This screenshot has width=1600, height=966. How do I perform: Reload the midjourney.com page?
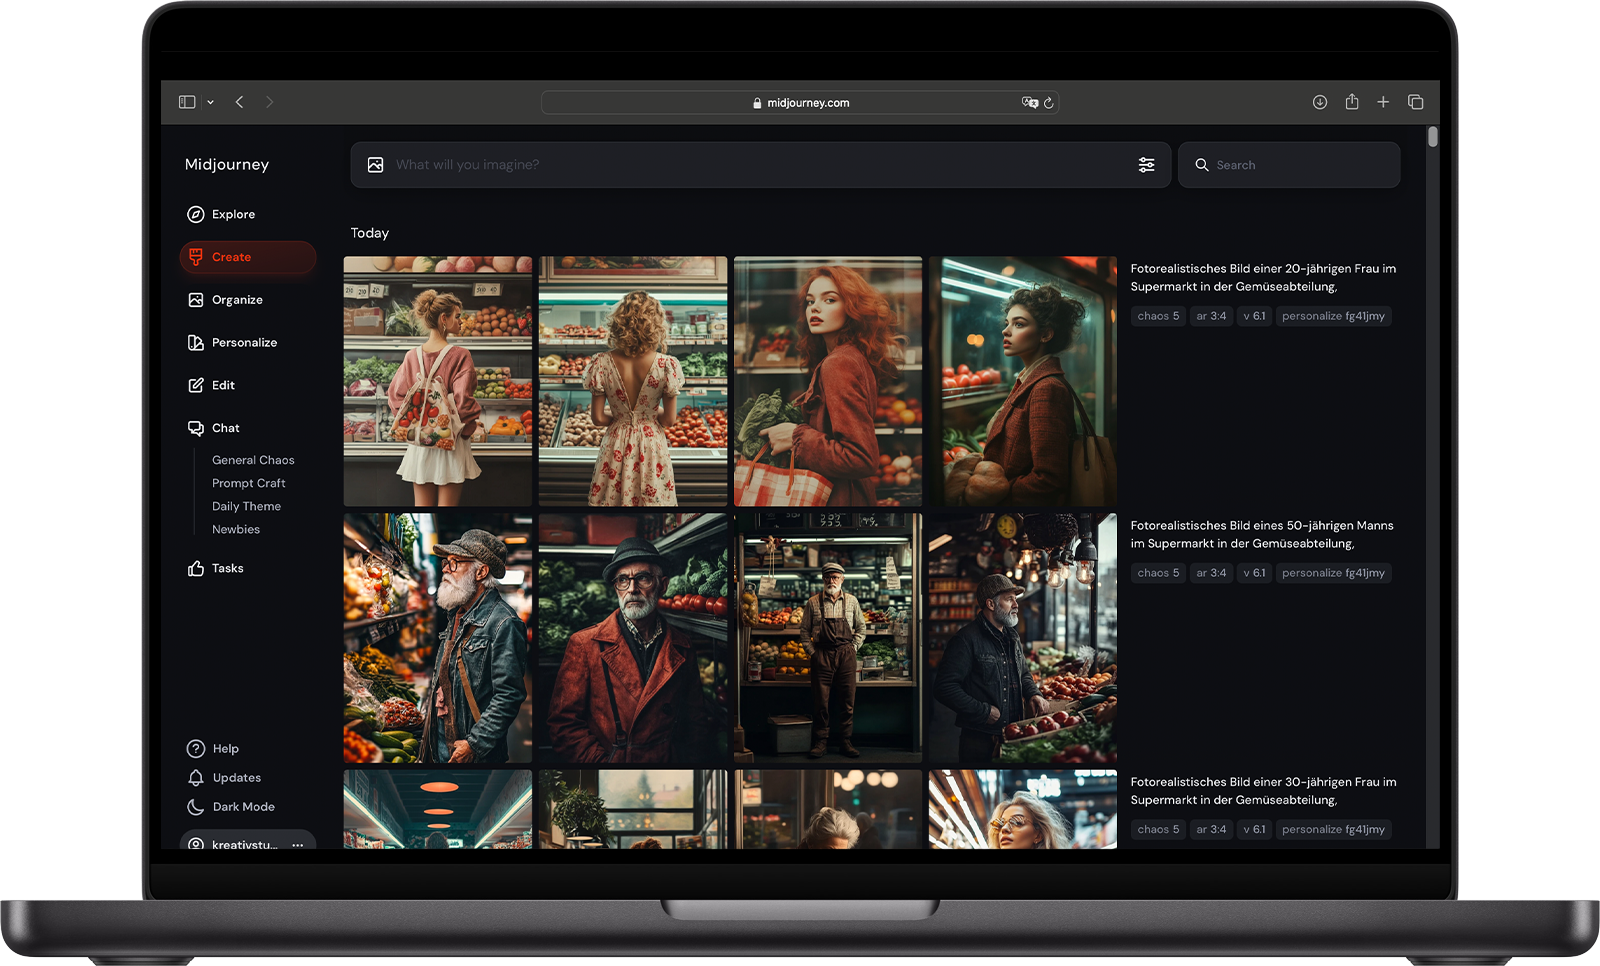coord(1049,103)
